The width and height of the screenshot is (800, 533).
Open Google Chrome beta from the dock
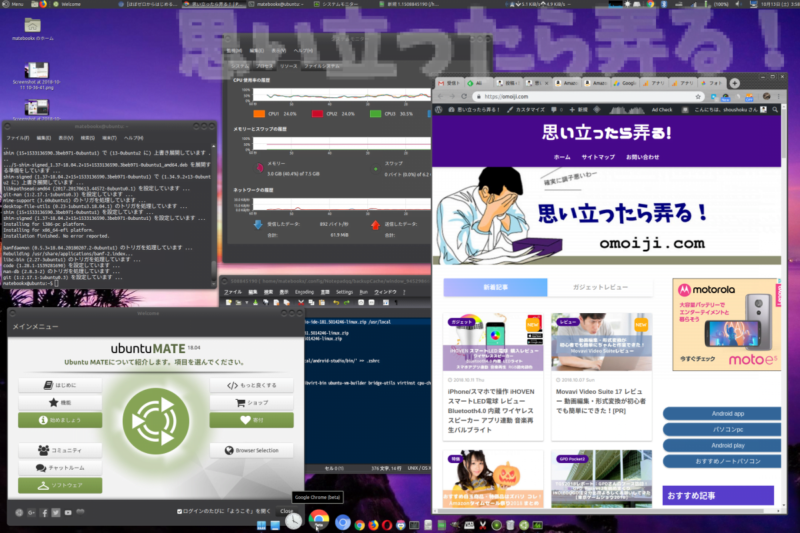pyautogui.click(x=318, y=520)
